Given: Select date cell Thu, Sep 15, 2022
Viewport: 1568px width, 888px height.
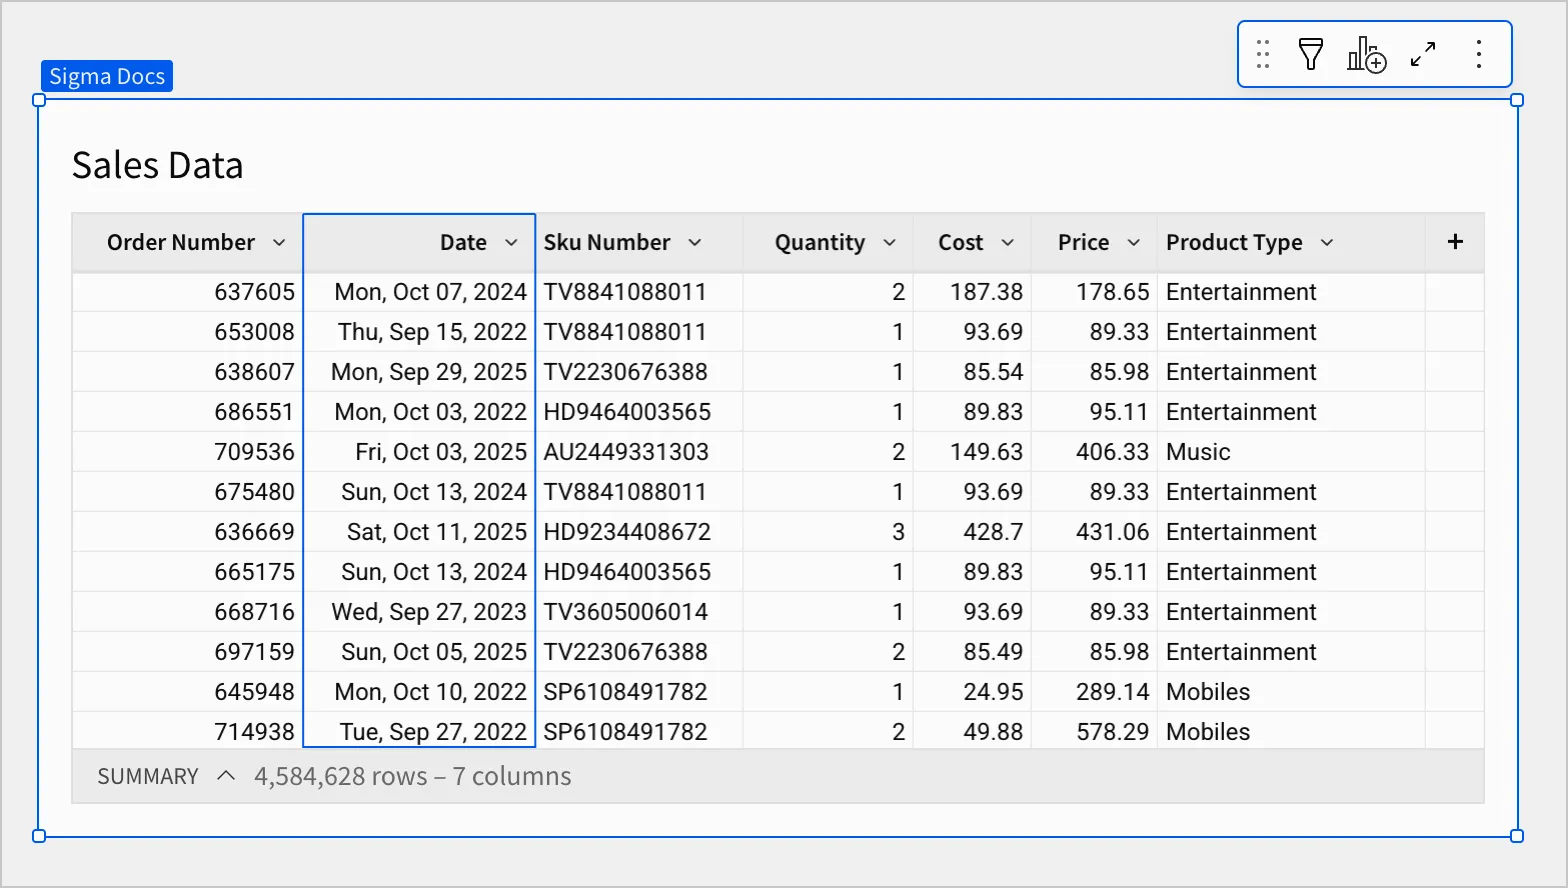Looking at the screenshot, I should pos(419,332).
